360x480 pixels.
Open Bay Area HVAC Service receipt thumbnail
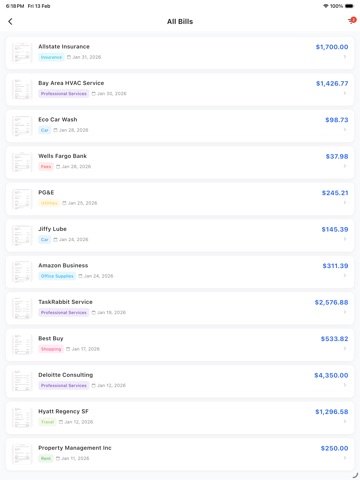22,89
